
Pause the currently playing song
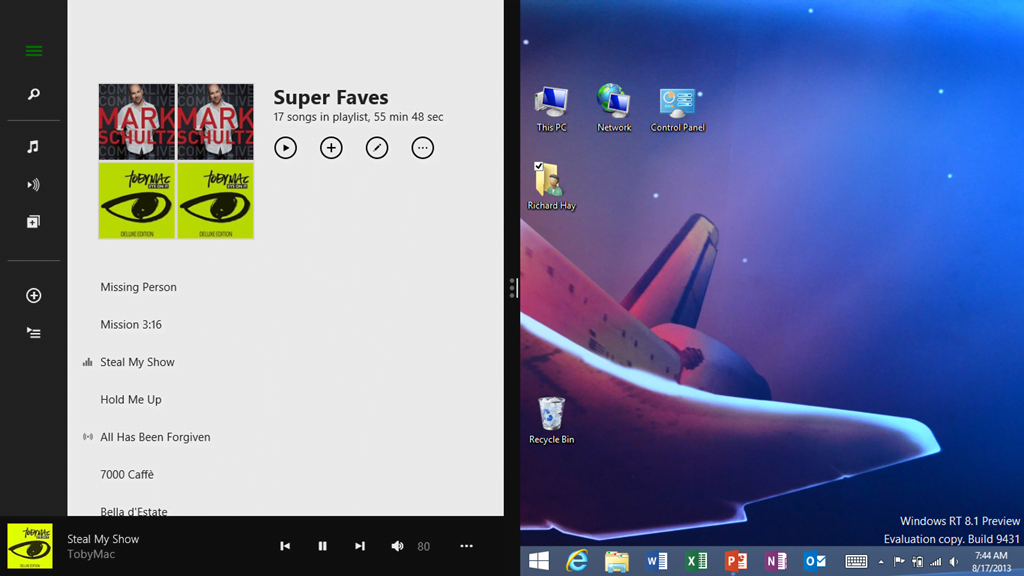[322, 546]
